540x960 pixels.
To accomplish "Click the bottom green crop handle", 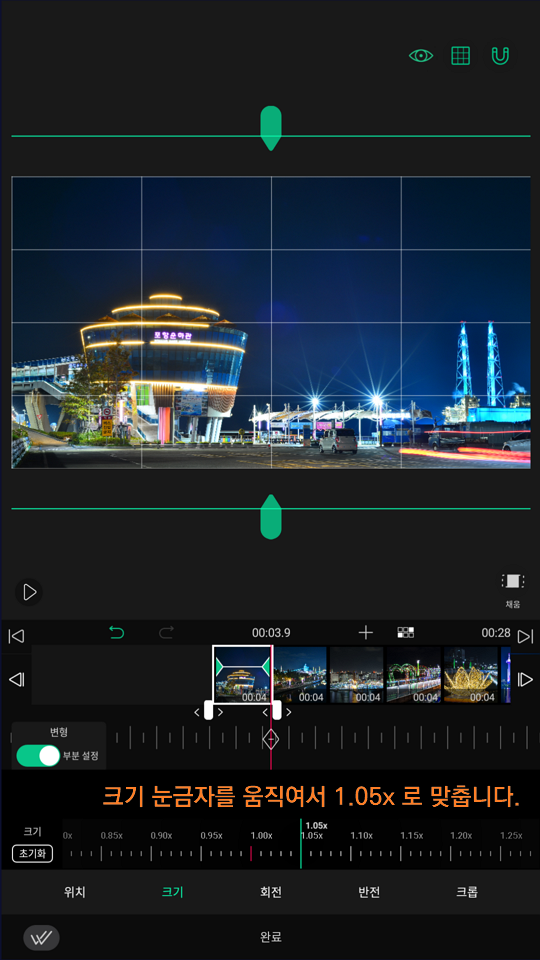I will 271,517.
